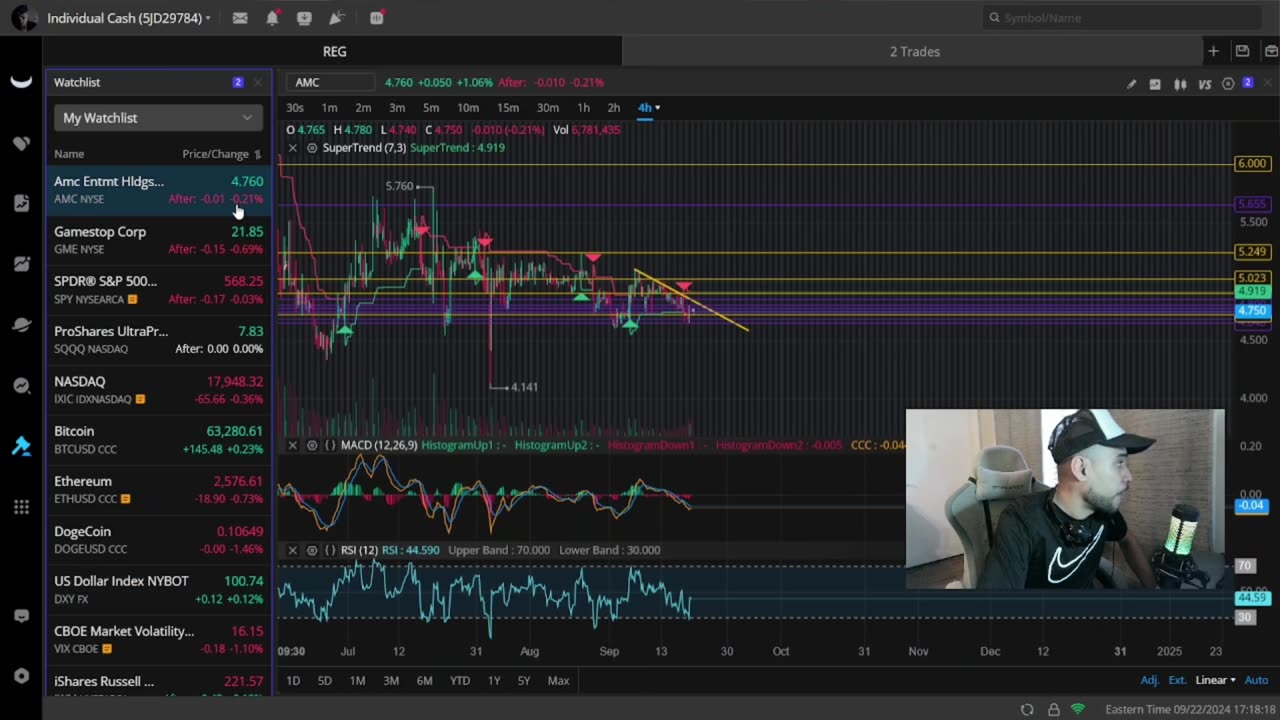Screen dimensions: 1280x720
Task: Click the lock icon in status bar
Action: click(1053, 709)
